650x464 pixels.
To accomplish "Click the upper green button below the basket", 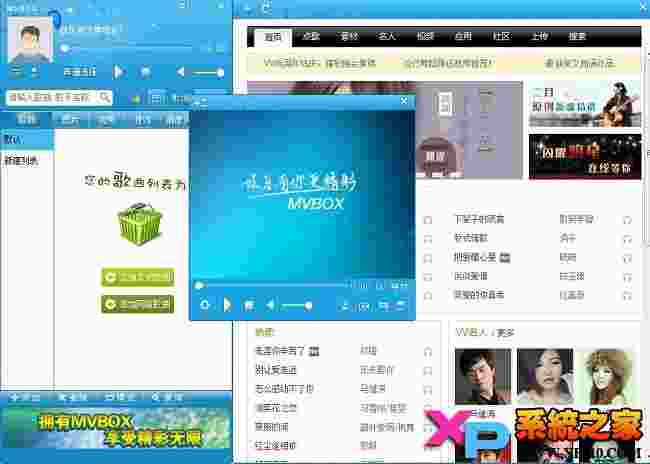I will (x=138, y=277).
